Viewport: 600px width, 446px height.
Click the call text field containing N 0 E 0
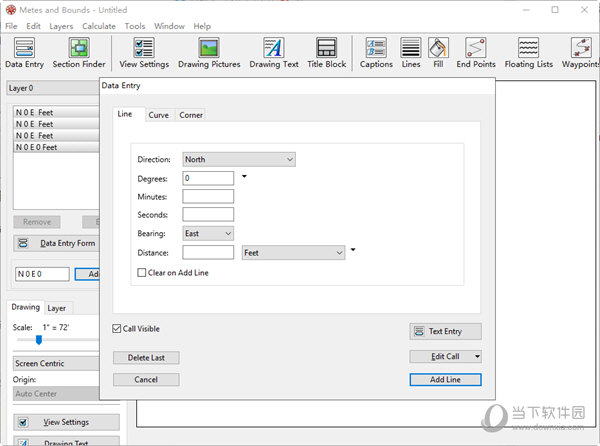(x=42, y=274)
